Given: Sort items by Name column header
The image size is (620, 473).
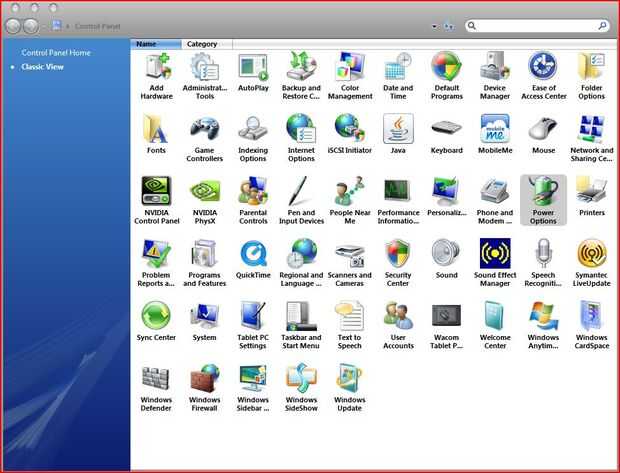Looking at the screenshot, I should (x=156, y=44).
